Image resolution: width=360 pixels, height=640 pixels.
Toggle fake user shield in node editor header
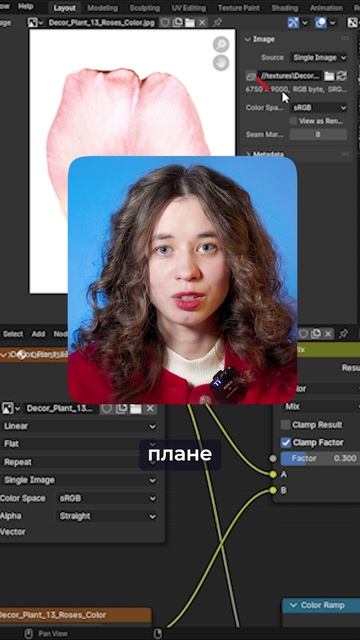pos(303,334)
